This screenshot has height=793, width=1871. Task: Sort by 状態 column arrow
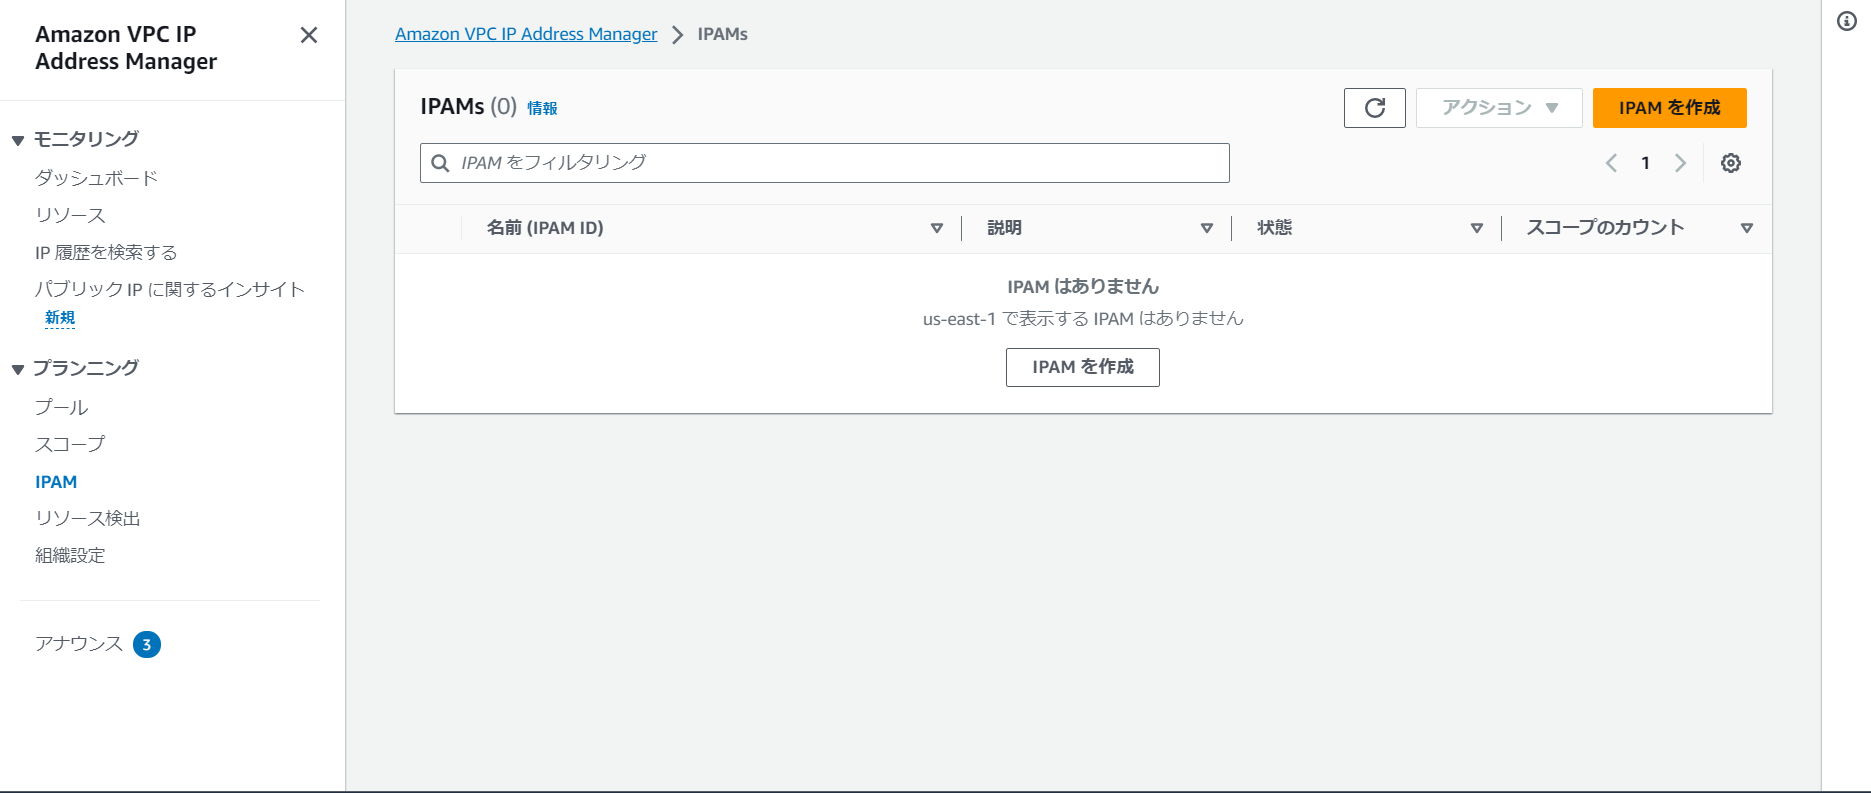coord(1477,228)
